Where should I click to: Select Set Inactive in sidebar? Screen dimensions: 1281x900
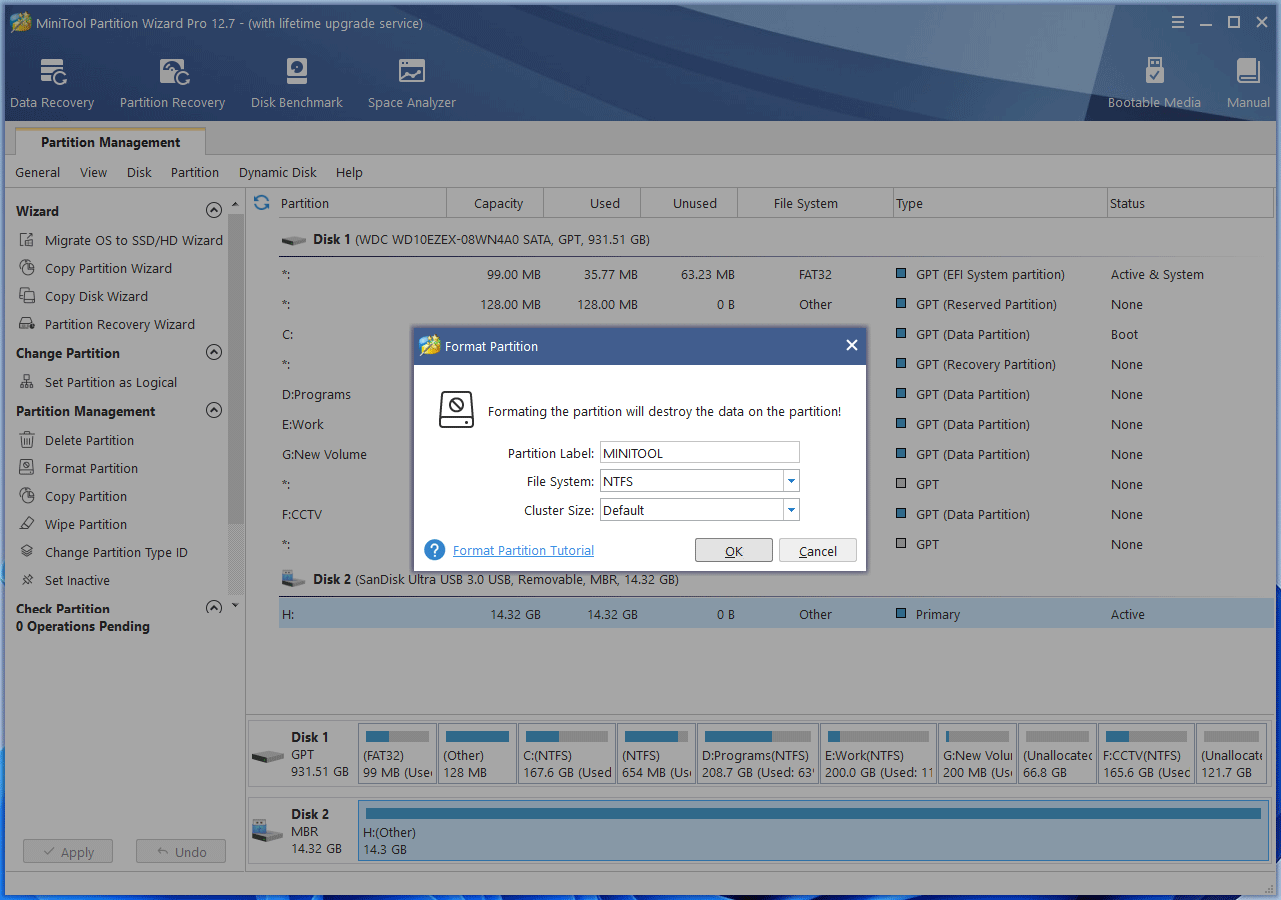[x=64, y=580]
